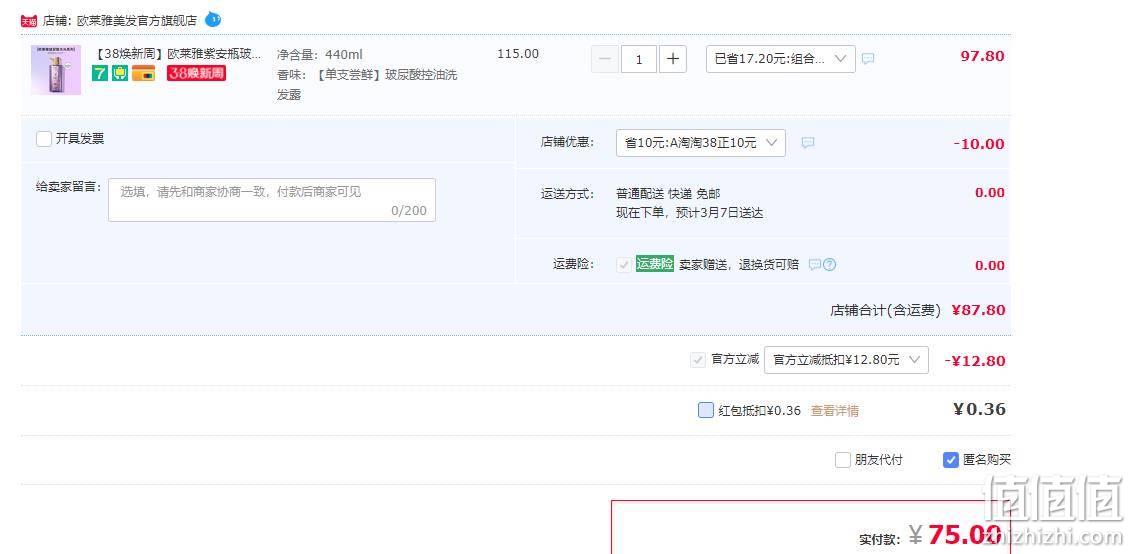The width and height of the screenshot is (1132, 554).
Task: Click the Tmall store logo icon
Action: click(29, 21)
